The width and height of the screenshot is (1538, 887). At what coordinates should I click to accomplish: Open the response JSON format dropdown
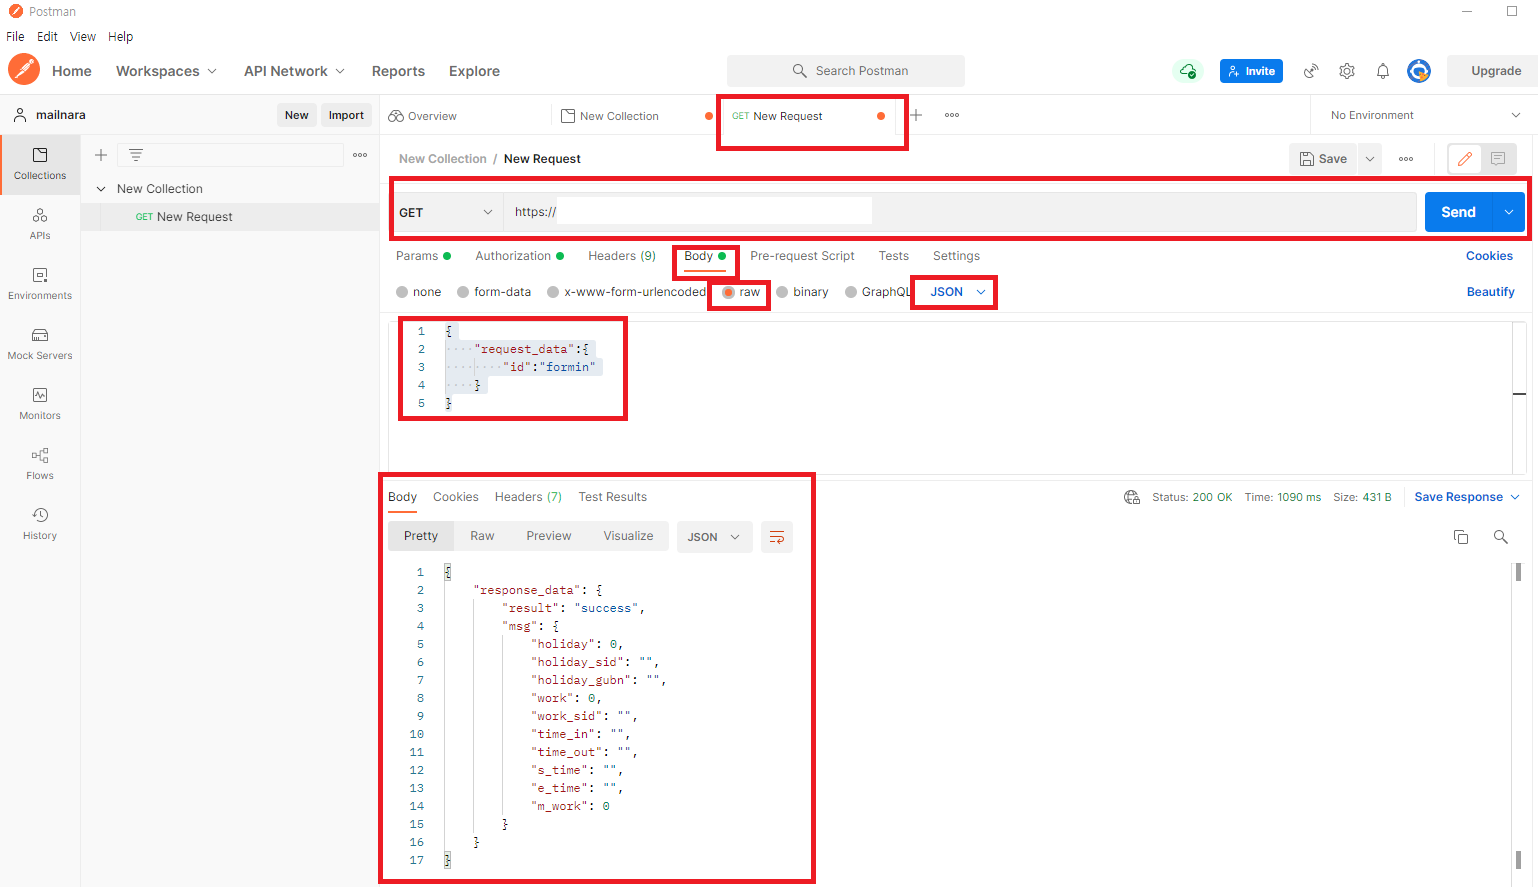(x=714, y=537)
